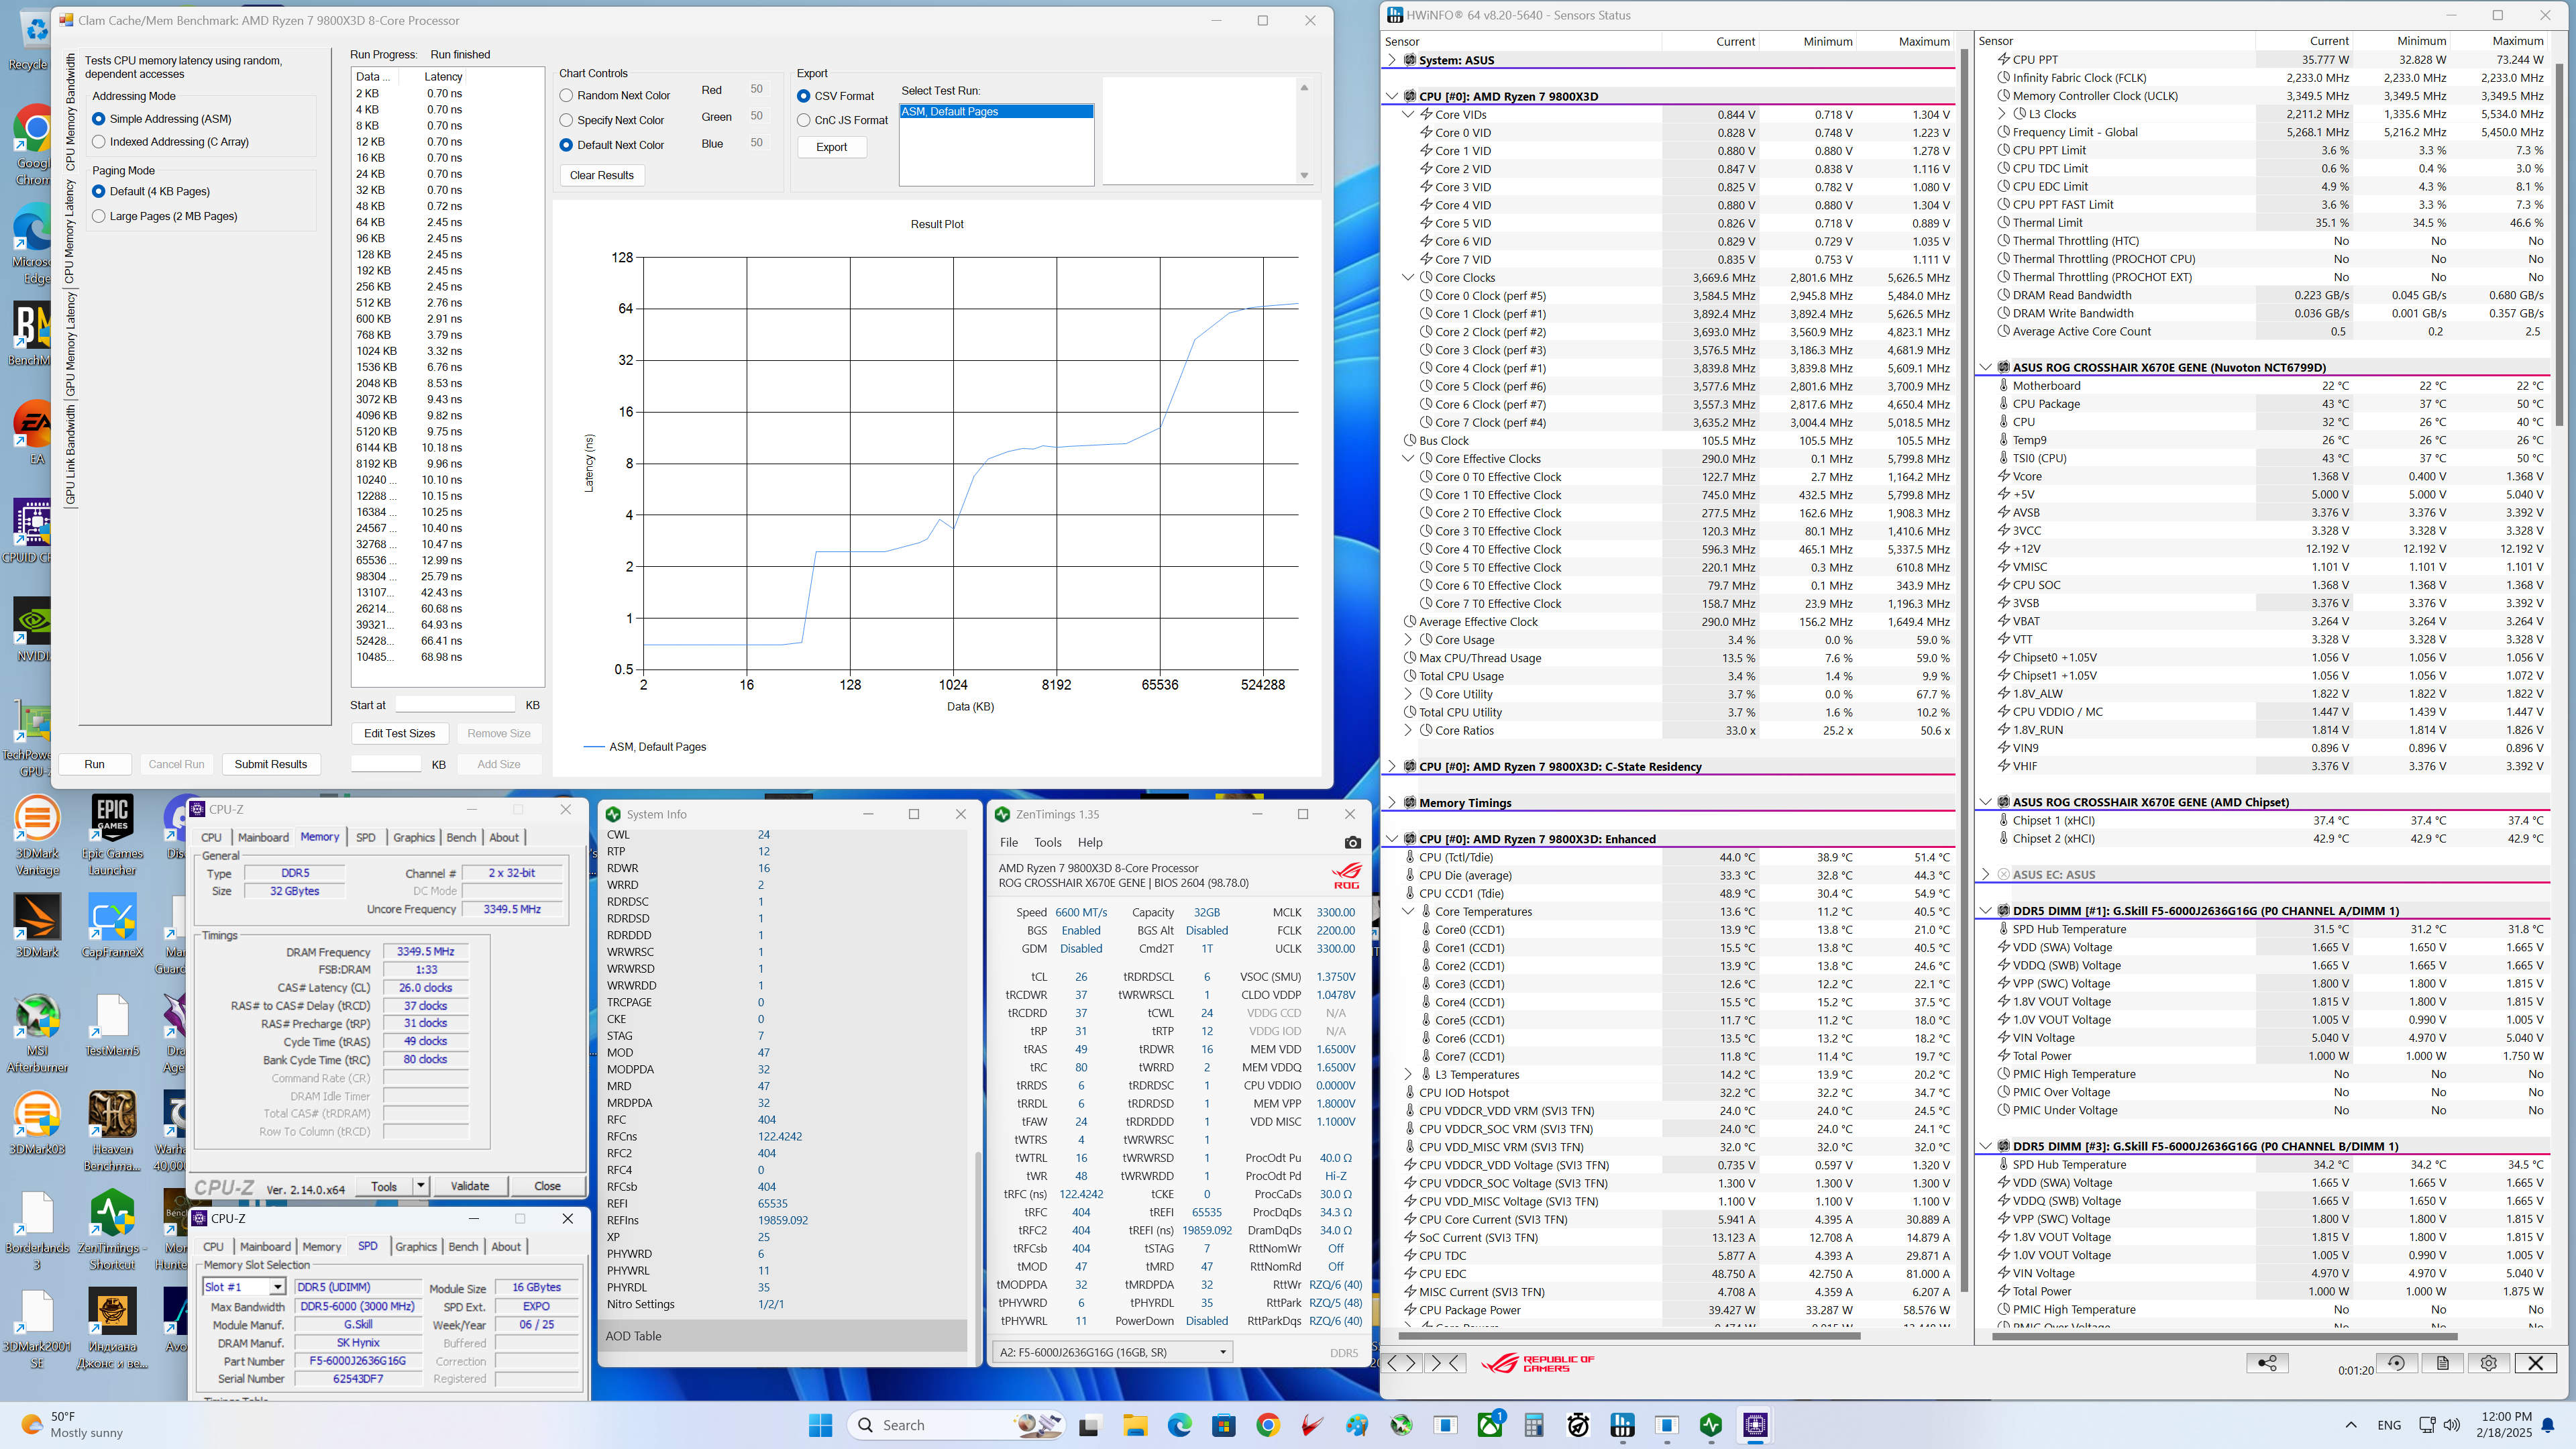Image resolution: width=2576 pixels, height=1449 pixels.
Task: Open HWiNFO sensor settings gear icon
Action: pos(2488,1363)
